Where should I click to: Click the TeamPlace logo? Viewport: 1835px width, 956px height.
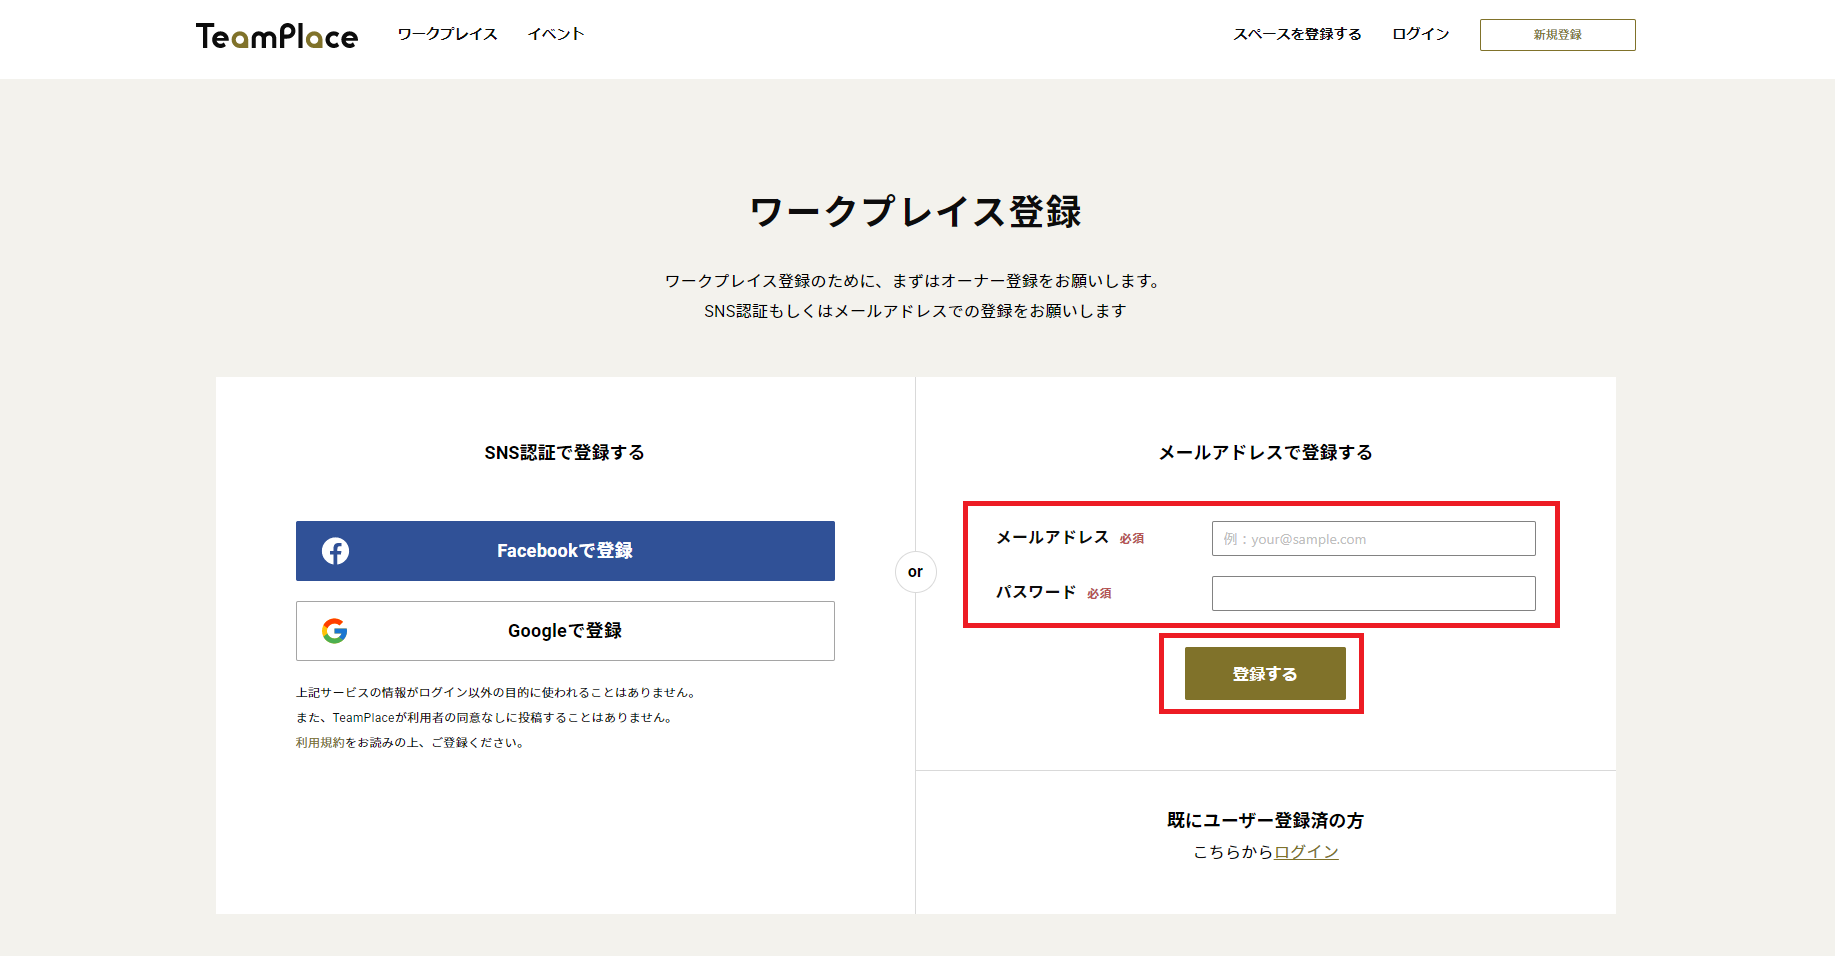[277, 36]
